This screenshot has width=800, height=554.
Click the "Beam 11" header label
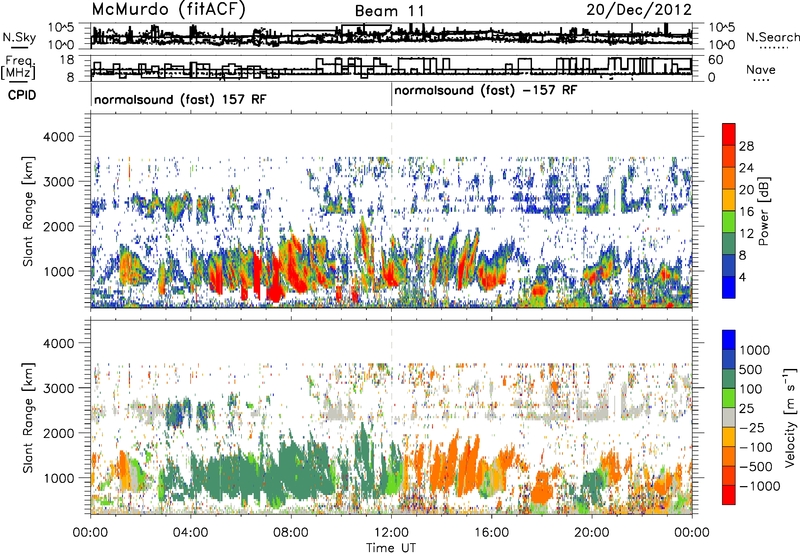(x=389, y=11)
